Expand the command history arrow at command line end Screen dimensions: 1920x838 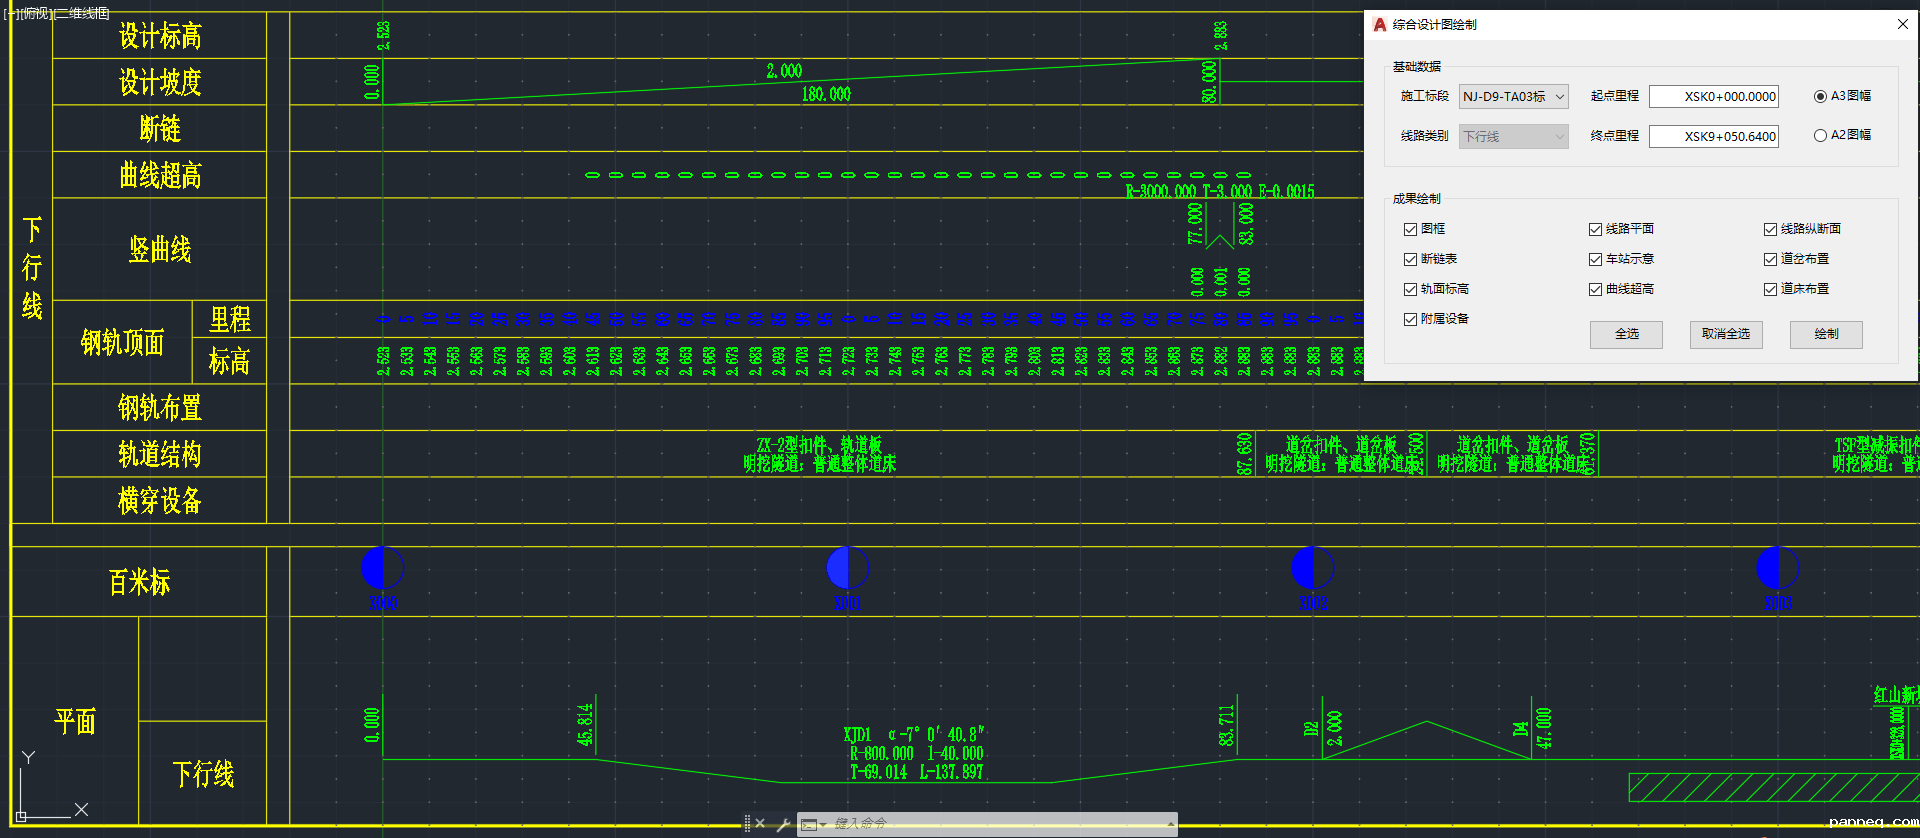(x=1170, y=824)
